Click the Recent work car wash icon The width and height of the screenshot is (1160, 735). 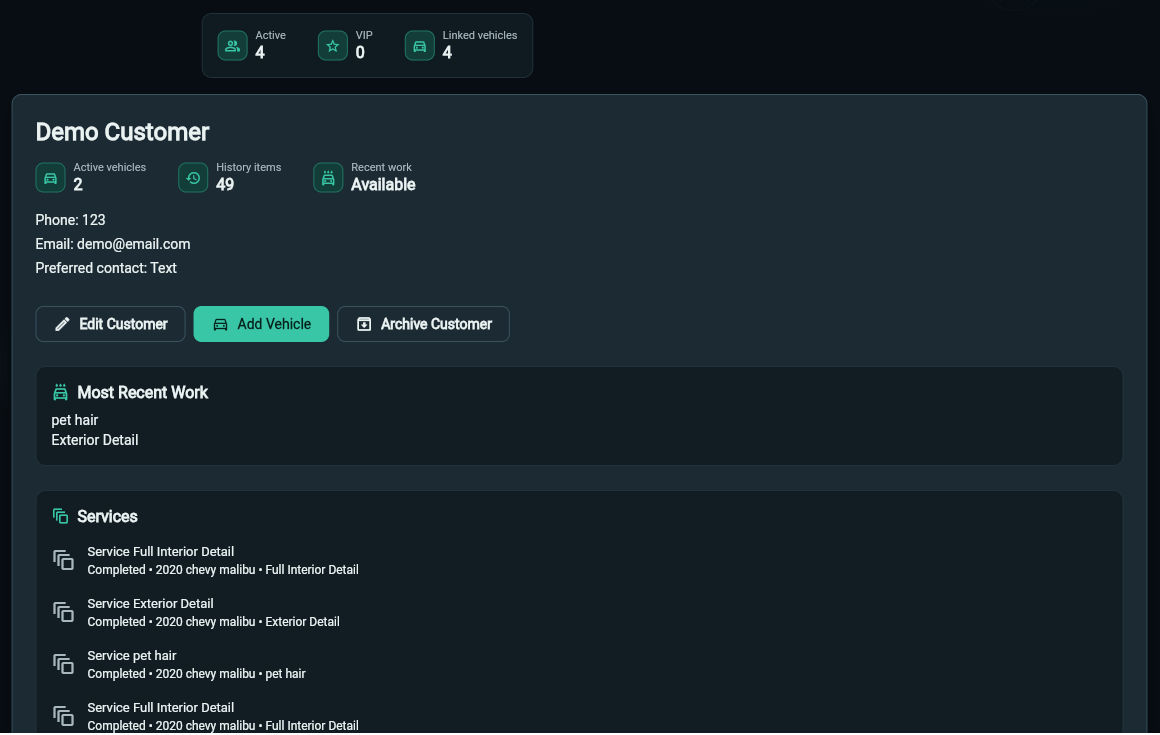pos(328,178)
